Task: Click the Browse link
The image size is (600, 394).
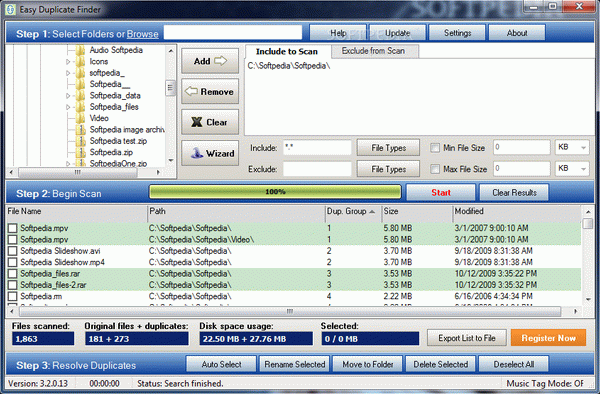Action: pos(142,34)
